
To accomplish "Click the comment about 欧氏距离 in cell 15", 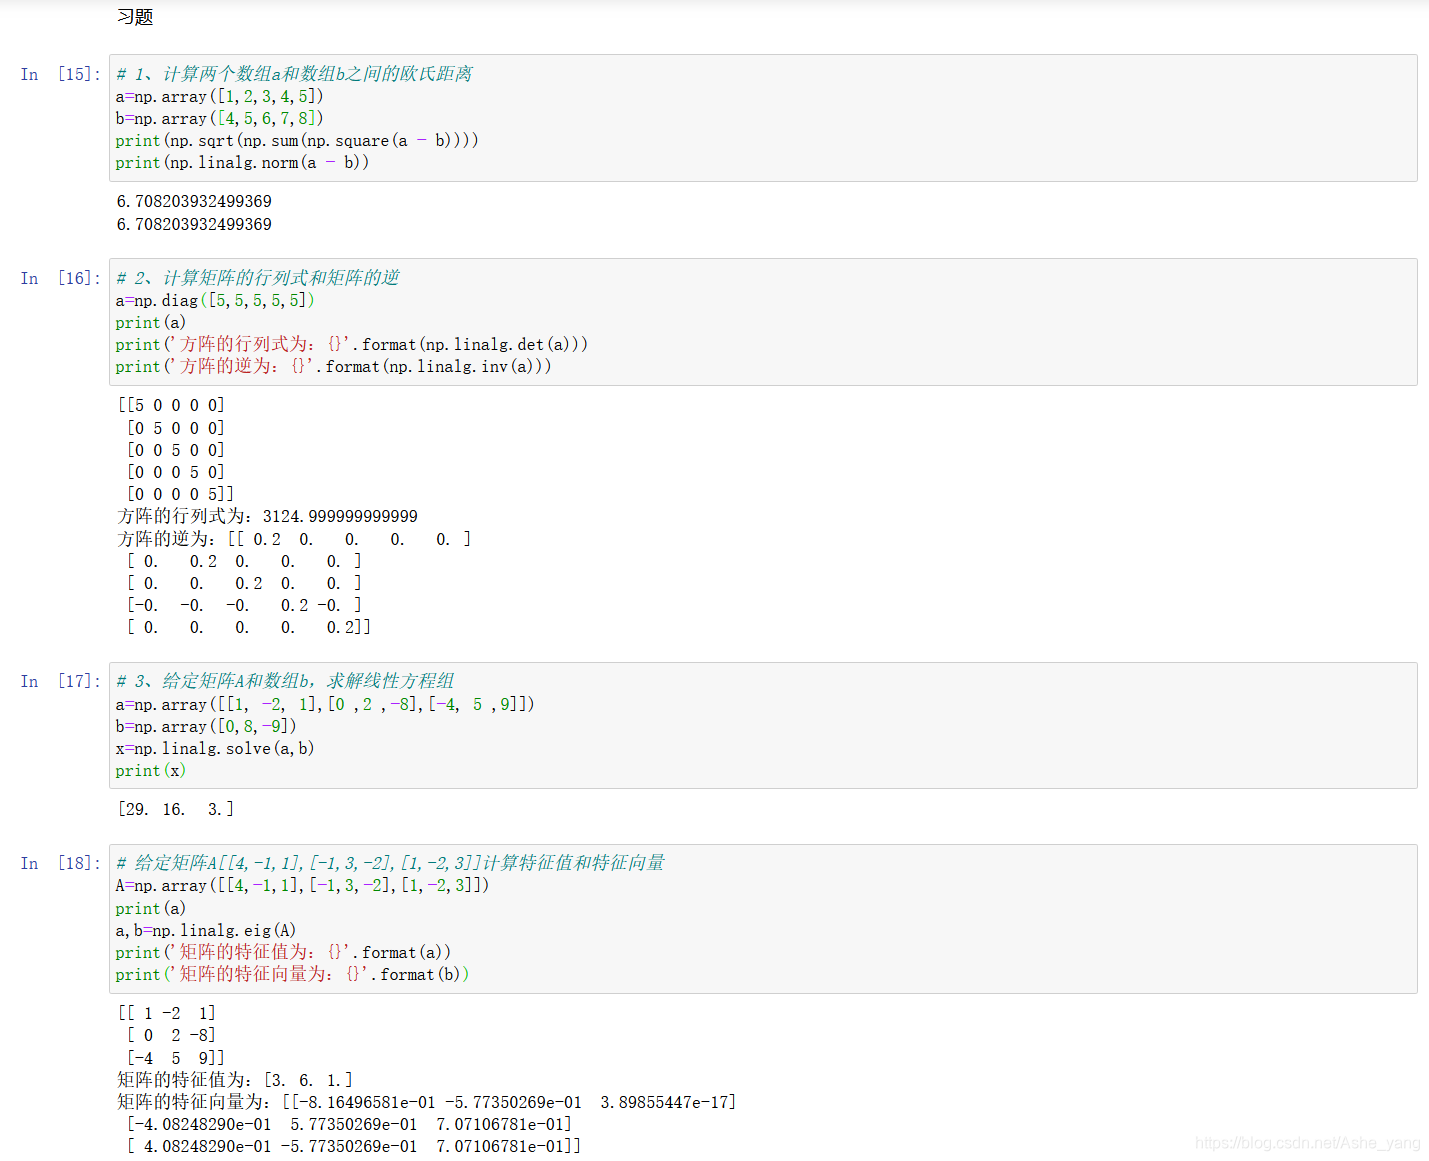I will (294, 74).
